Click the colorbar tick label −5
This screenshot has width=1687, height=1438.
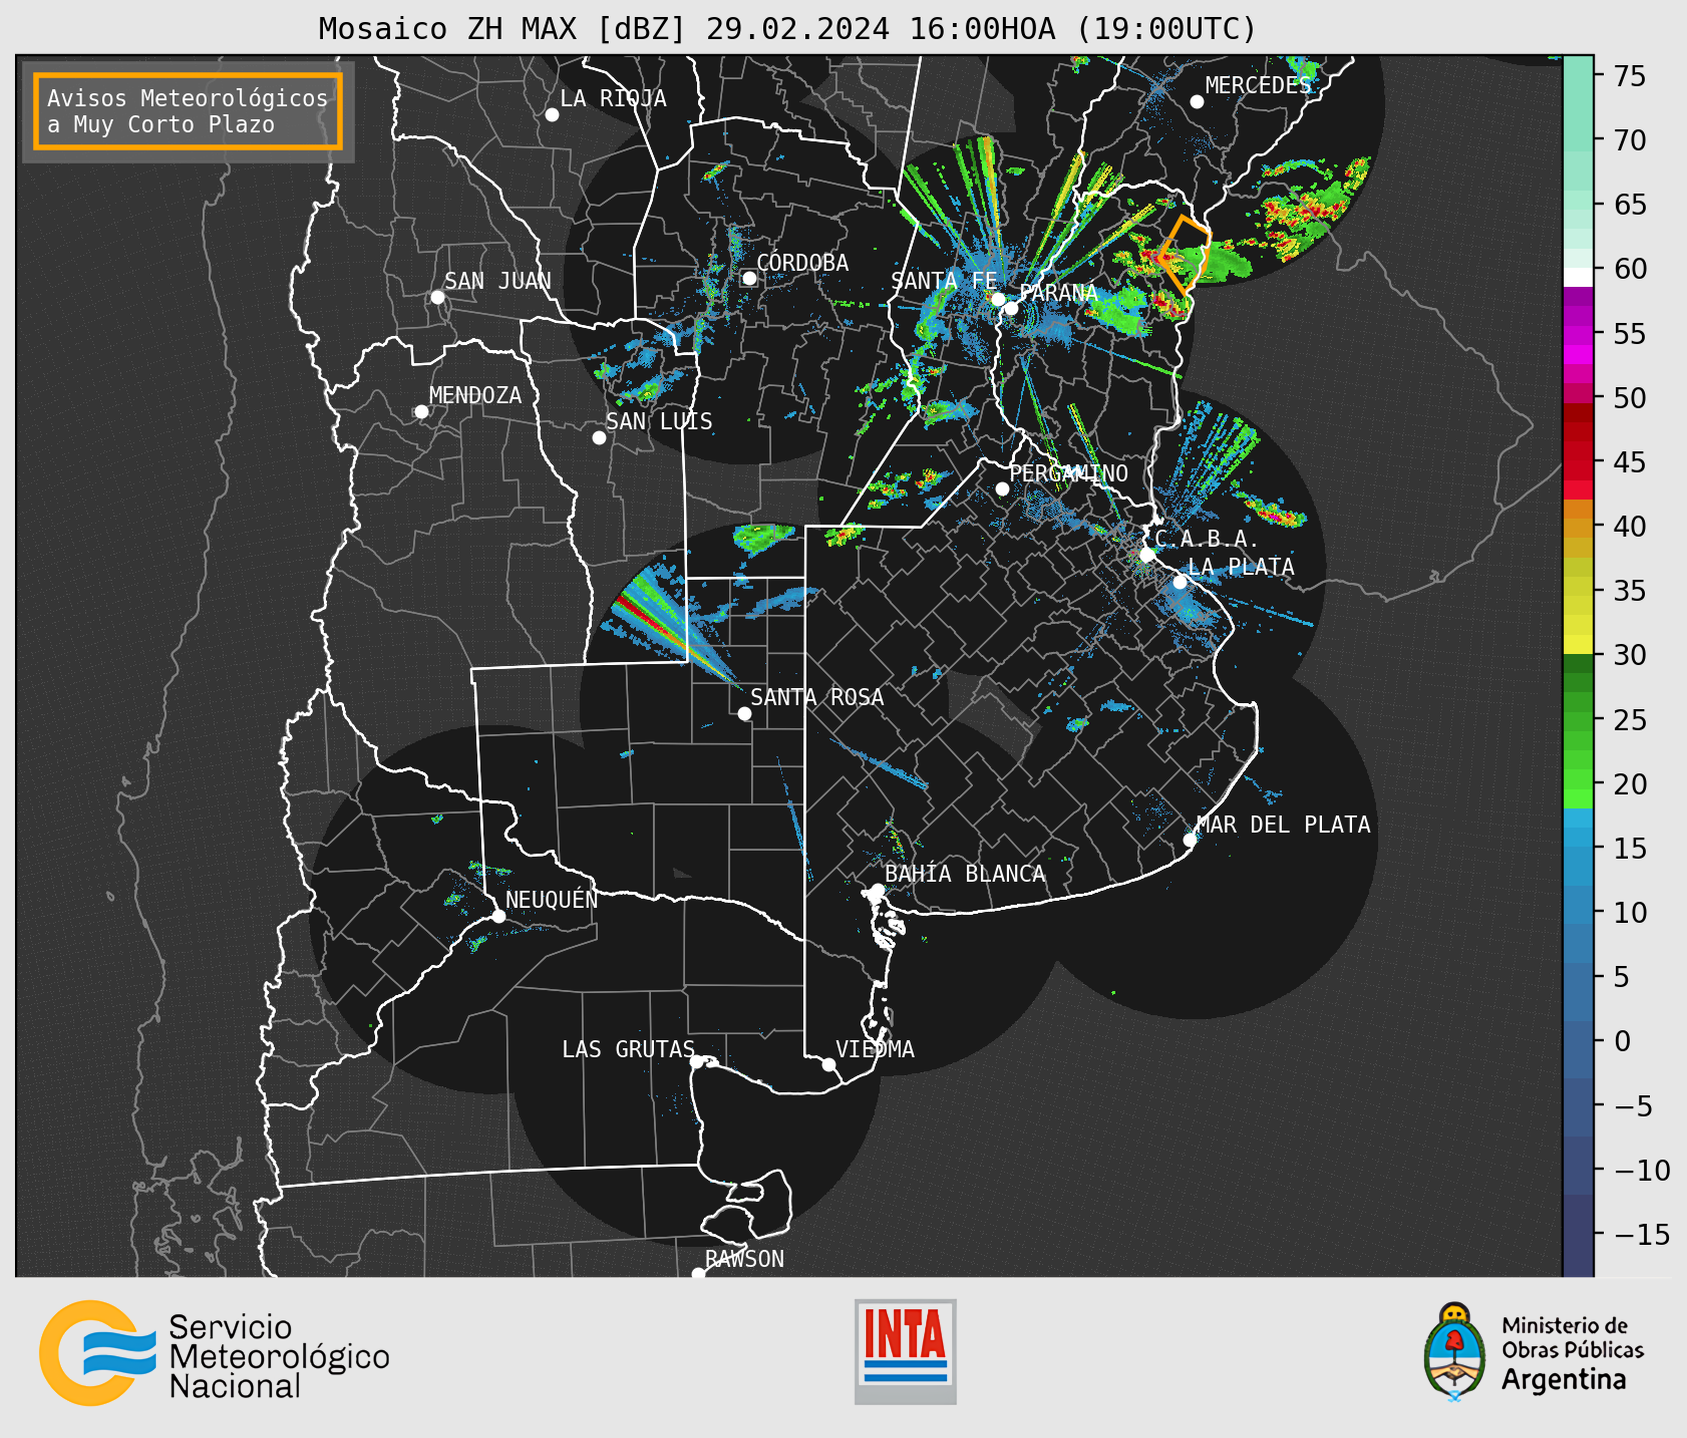point(1631,1106)
